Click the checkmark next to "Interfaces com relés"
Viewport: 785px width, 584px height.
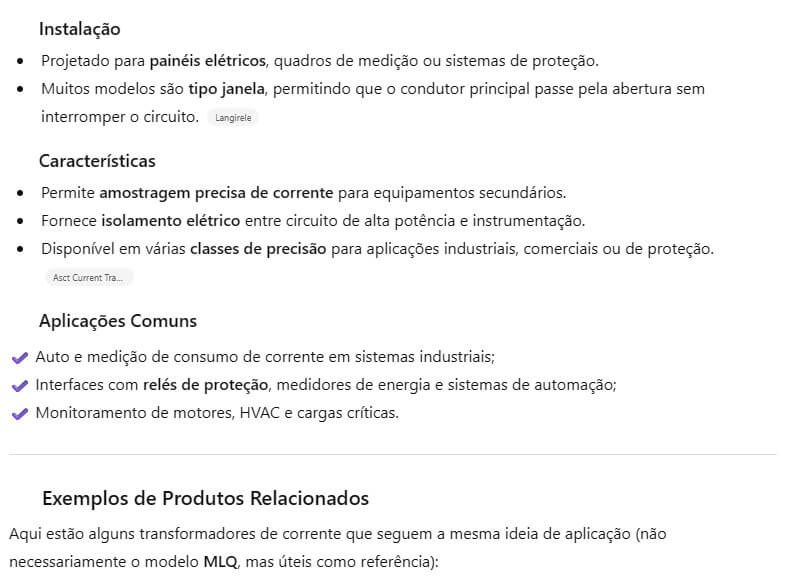(x=18, y=385)
